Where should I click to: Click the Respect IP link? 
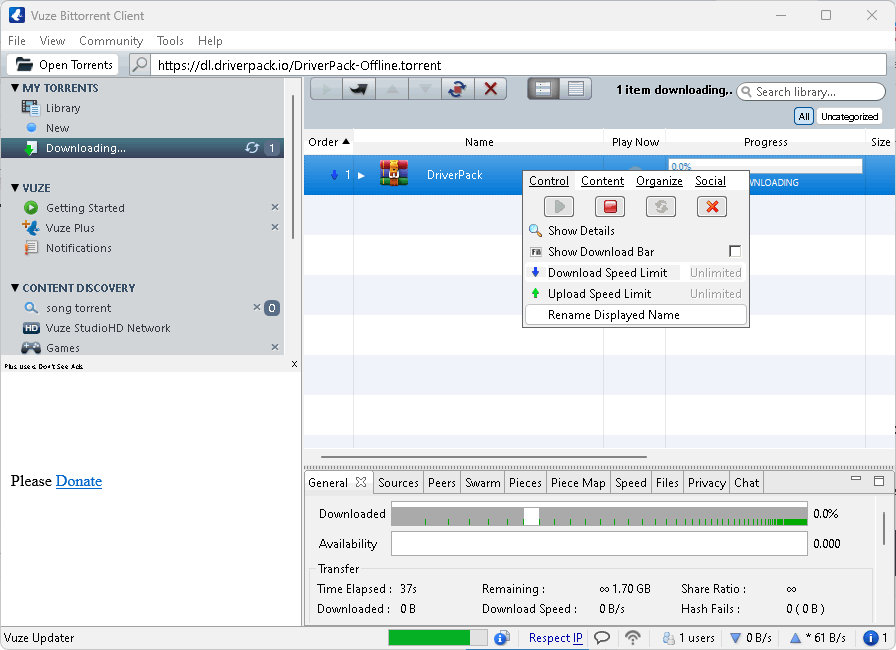[x=555, y=637]
